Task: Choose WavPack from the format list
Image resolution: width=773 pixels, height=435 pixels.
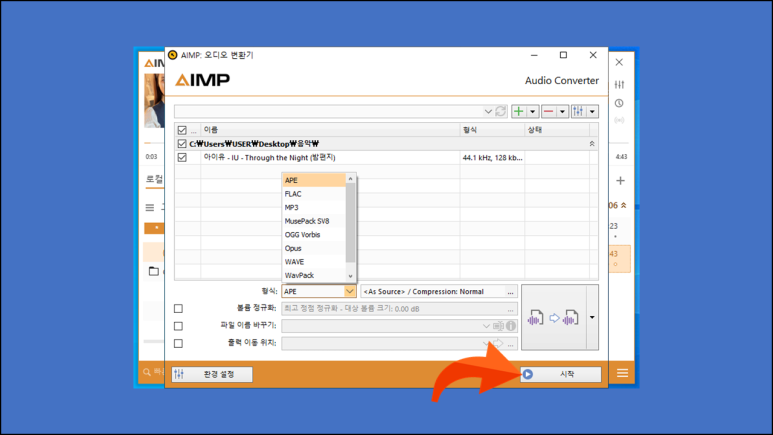Action: click(x=314, y=275)
